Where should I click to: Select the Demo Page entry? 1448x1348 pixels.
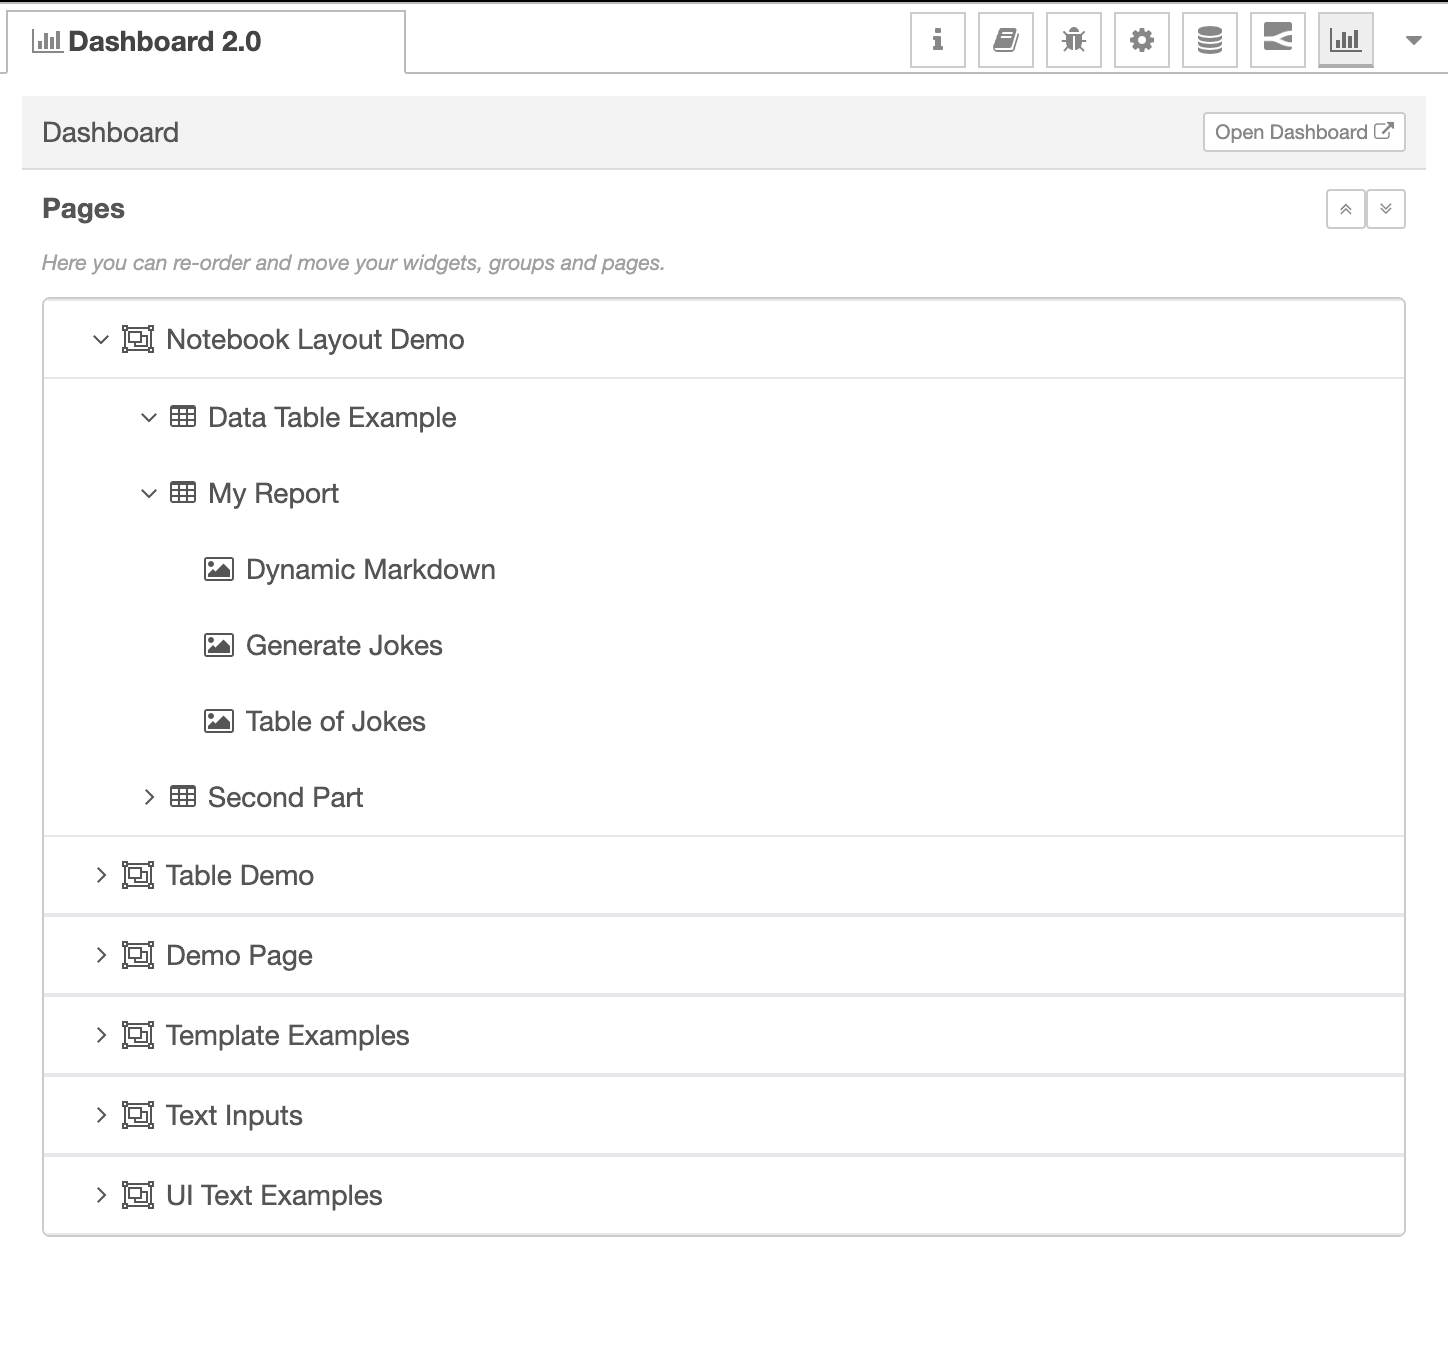[239, 955]
